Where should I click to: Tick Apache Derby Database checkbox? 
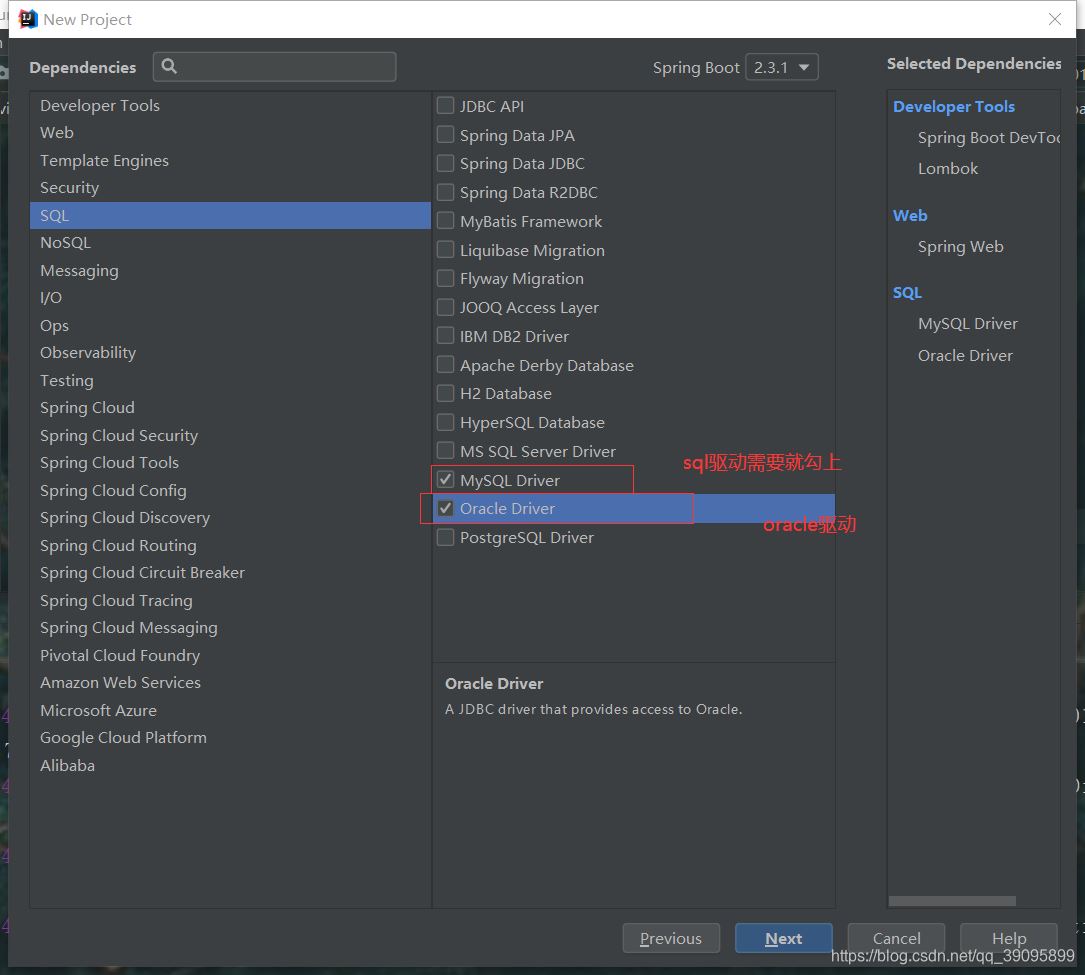pos(446,365)
